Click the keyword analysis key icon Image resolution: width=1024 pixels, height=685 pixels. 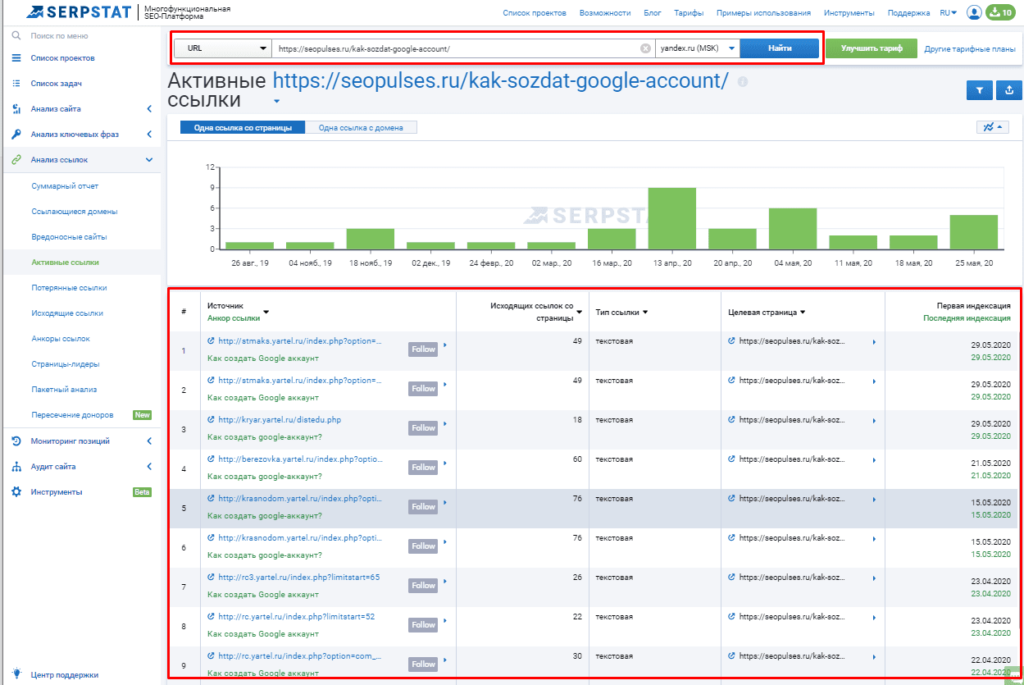16,134
